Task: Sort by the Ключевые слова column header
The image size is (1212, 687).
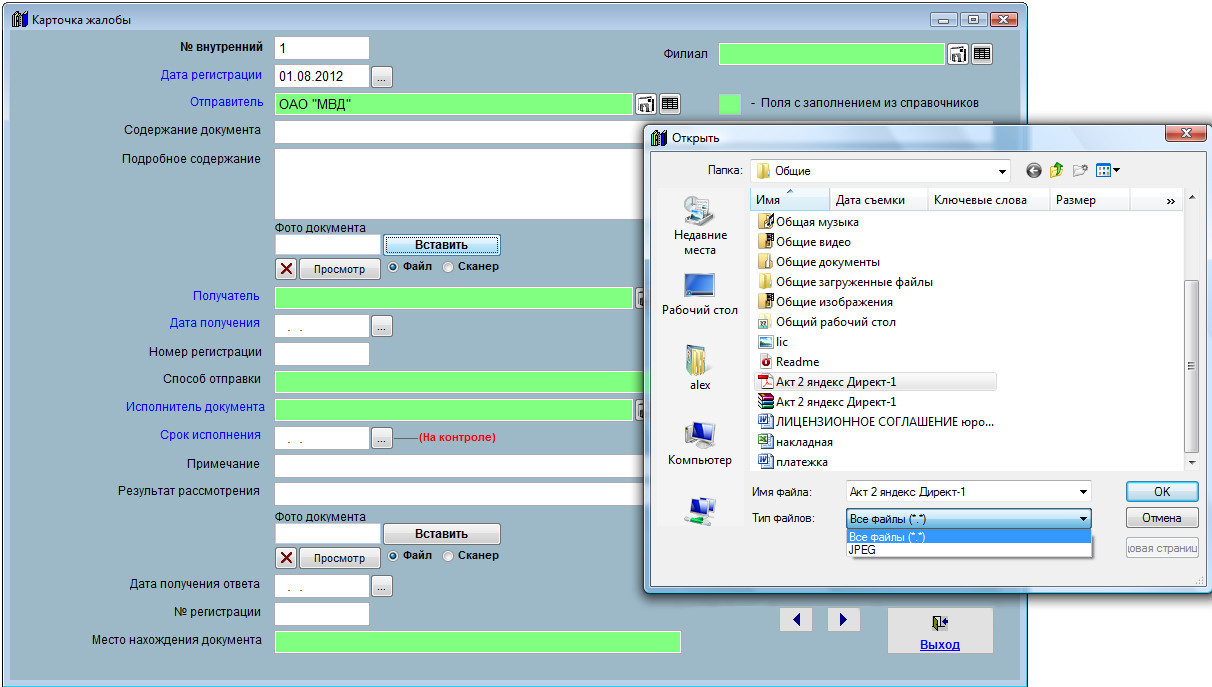Action: pyautogui.click(x=989, y=200)
